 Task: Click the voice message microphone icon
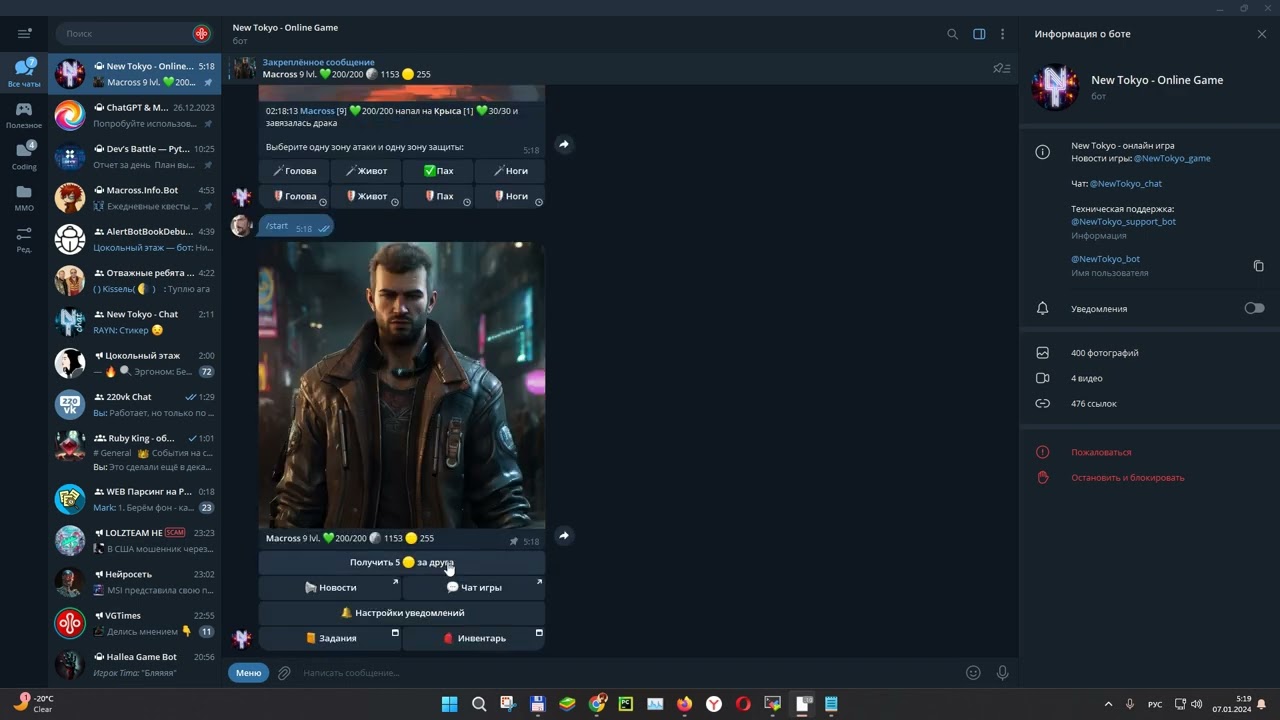click(1002, 673)
